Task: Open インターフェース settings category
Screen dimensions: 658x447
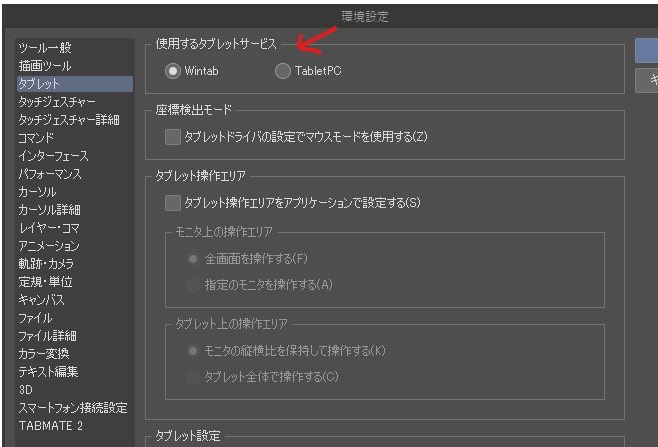Action: point(75,156)
